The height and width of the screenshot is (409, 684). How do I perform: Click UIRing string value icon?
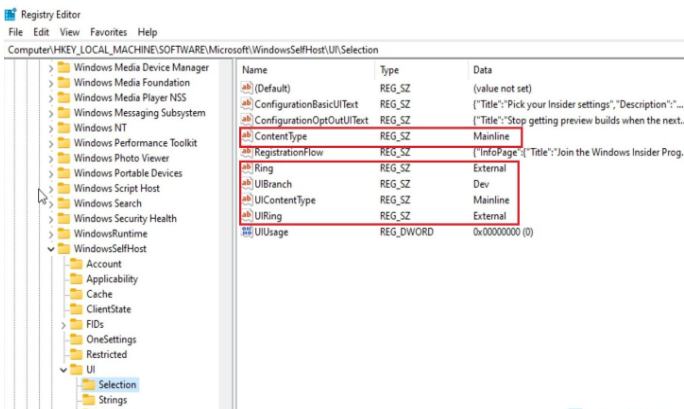[246, 215]
